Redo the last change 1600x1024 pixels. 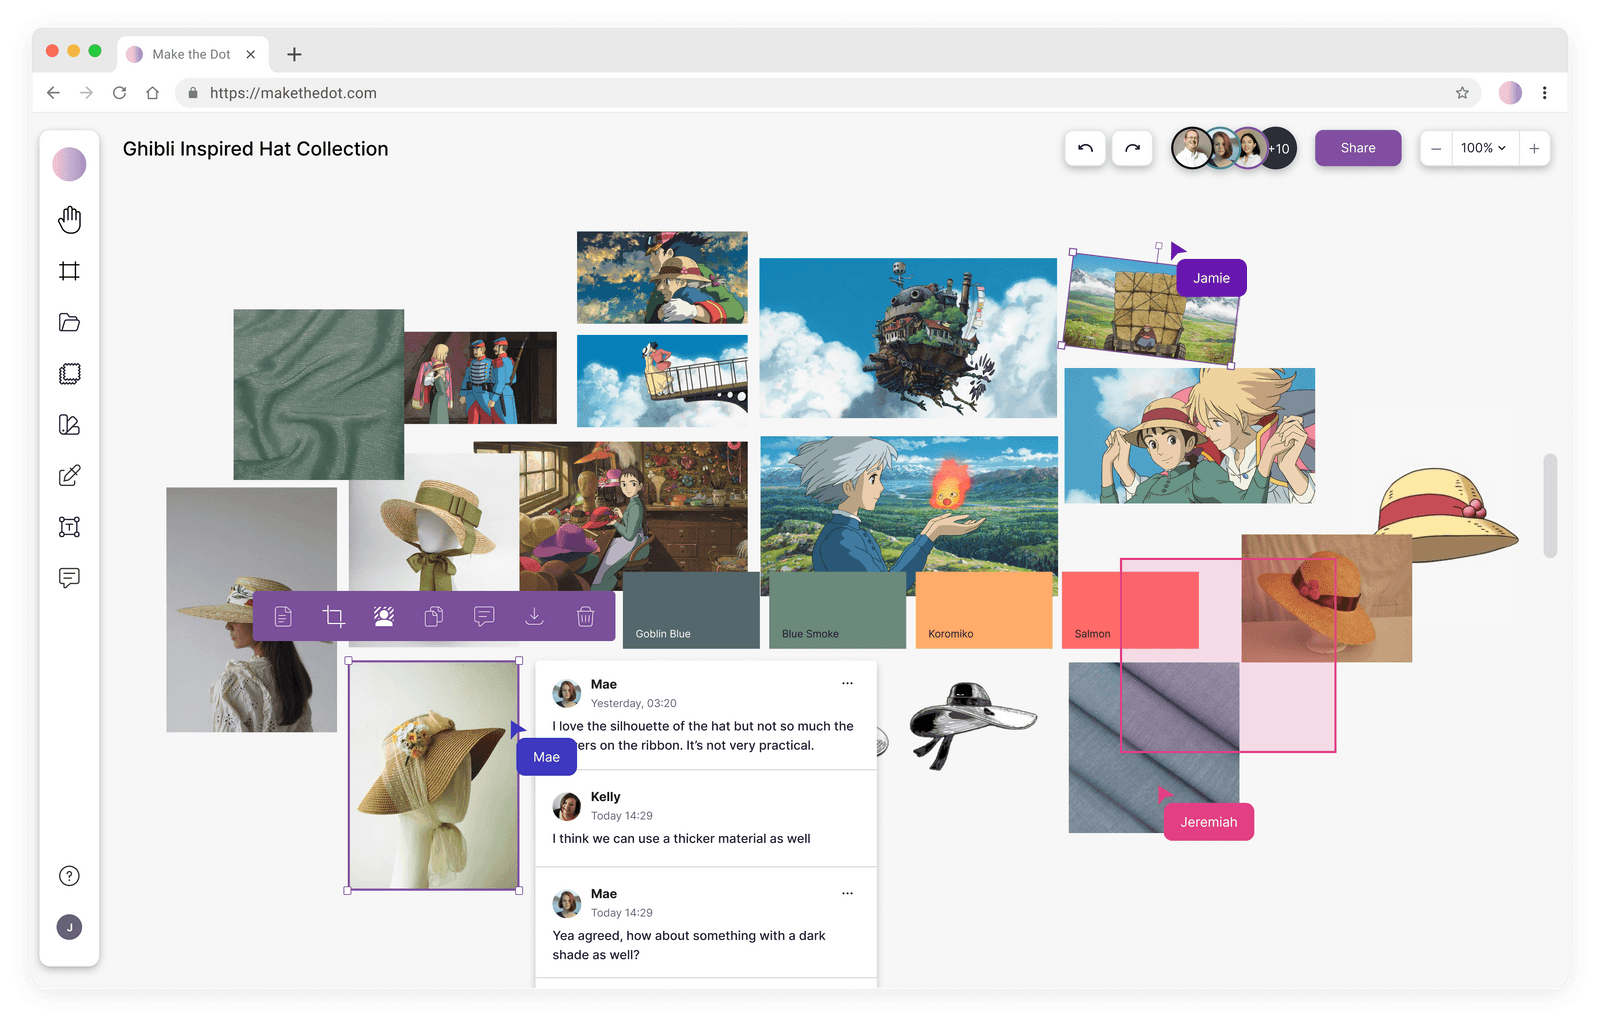(x=1132, y=148)
